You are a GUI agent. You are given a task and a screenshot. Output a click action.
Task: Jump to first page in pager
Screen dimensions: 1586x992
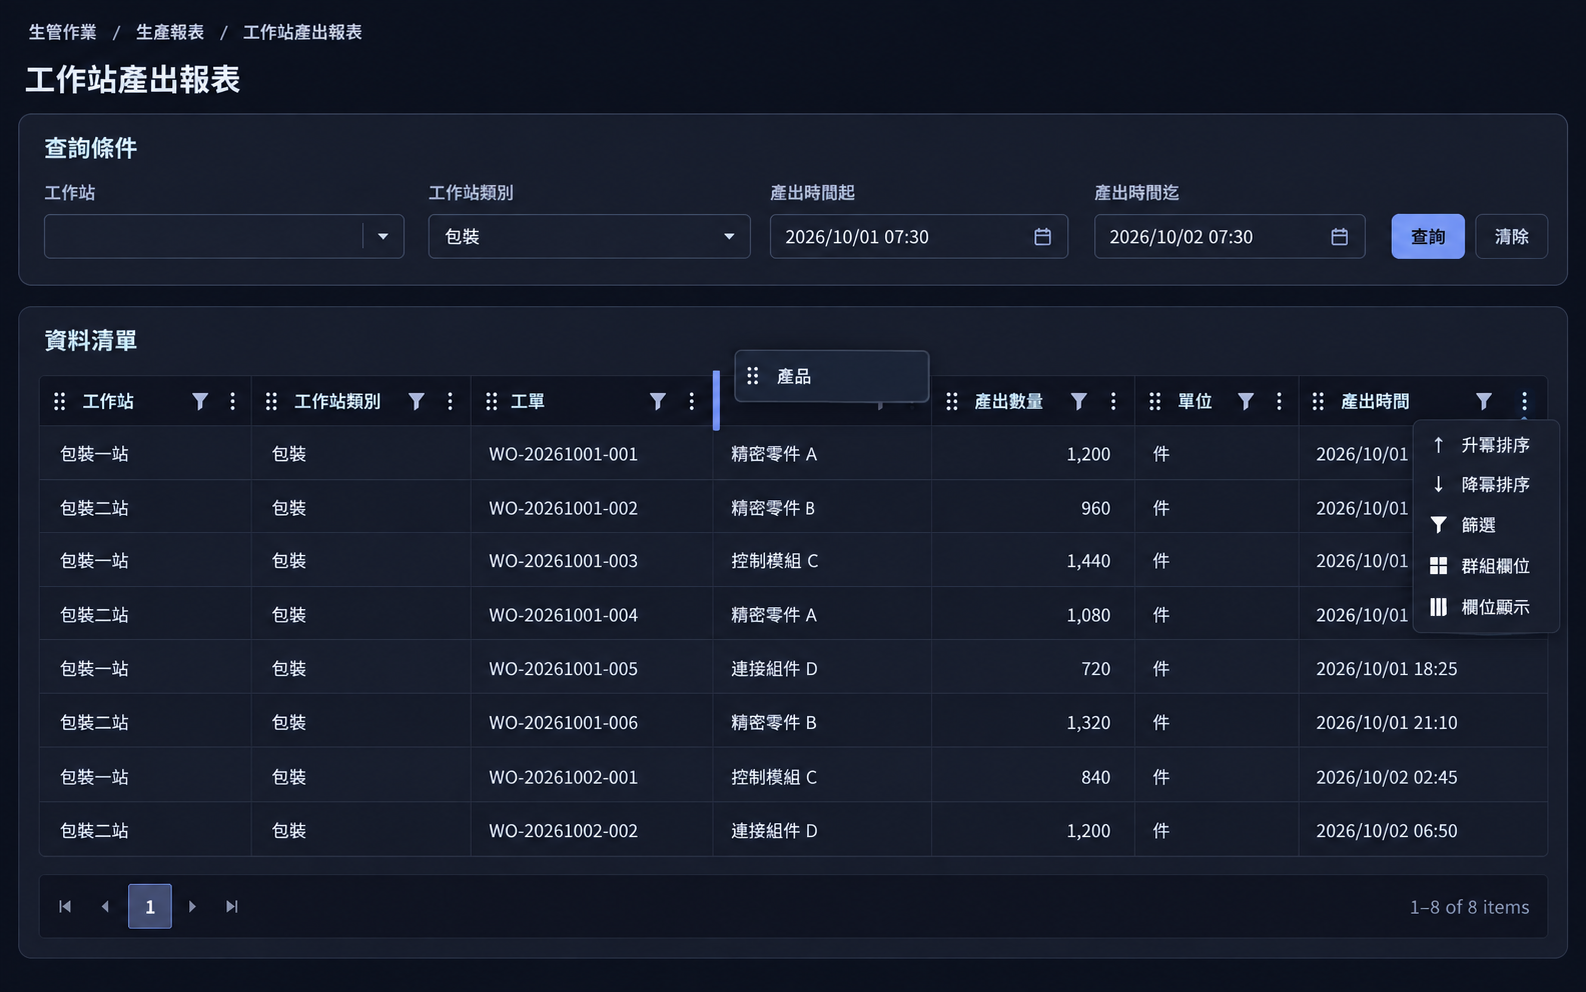click(x=65, y=907)
